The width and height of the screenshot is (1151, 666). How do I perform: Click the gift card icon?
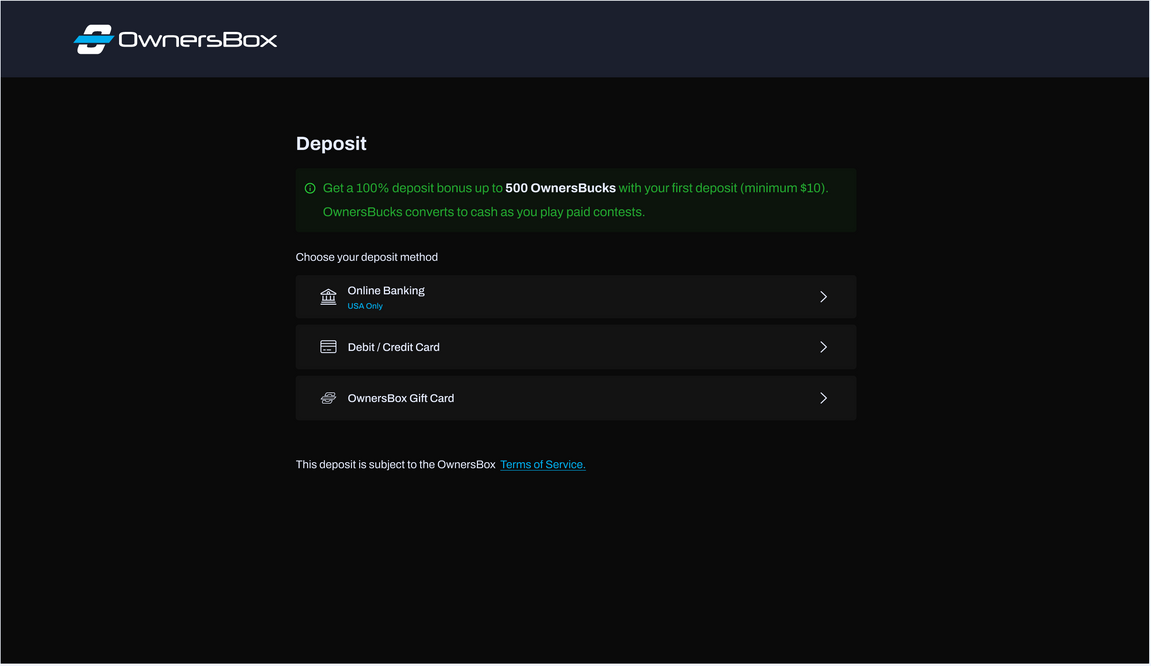328,398
